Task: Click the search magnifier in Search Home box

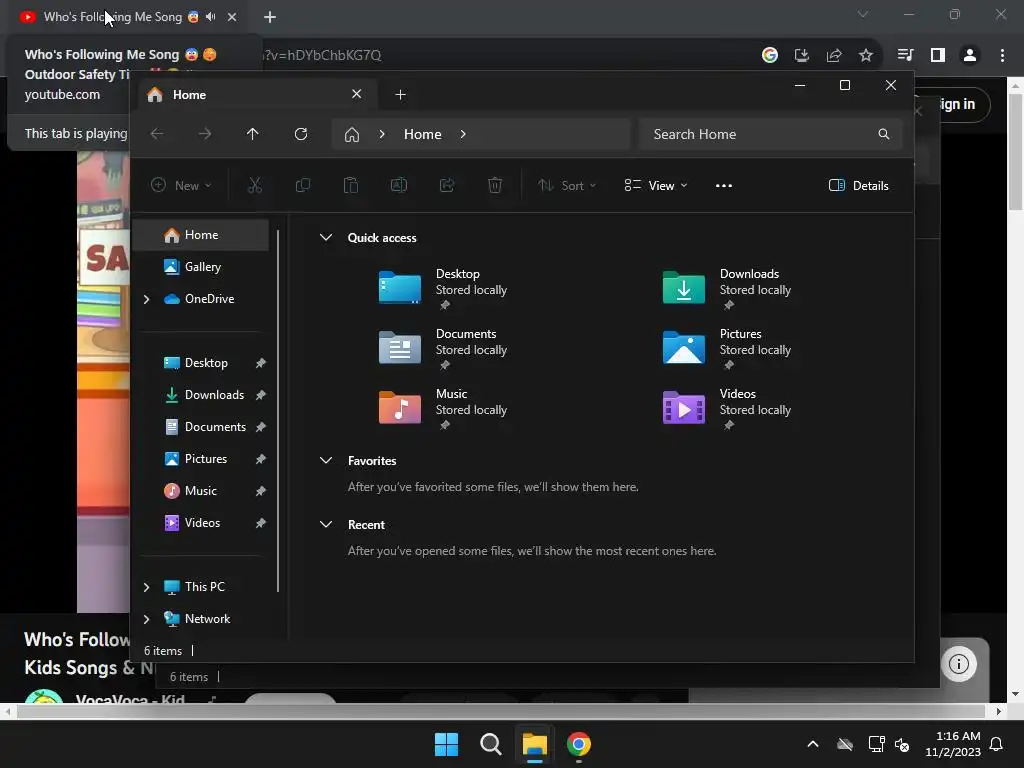Action: pos(884,134)
